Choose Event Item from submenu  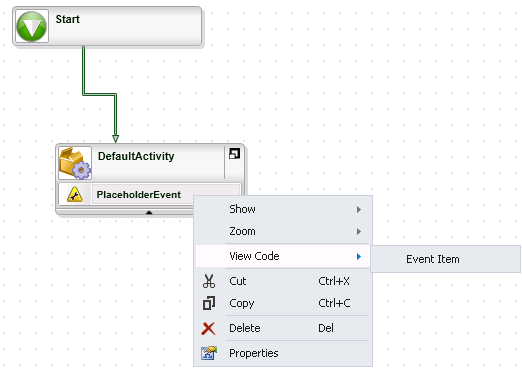pyautogui.click(x=445, y=259)
